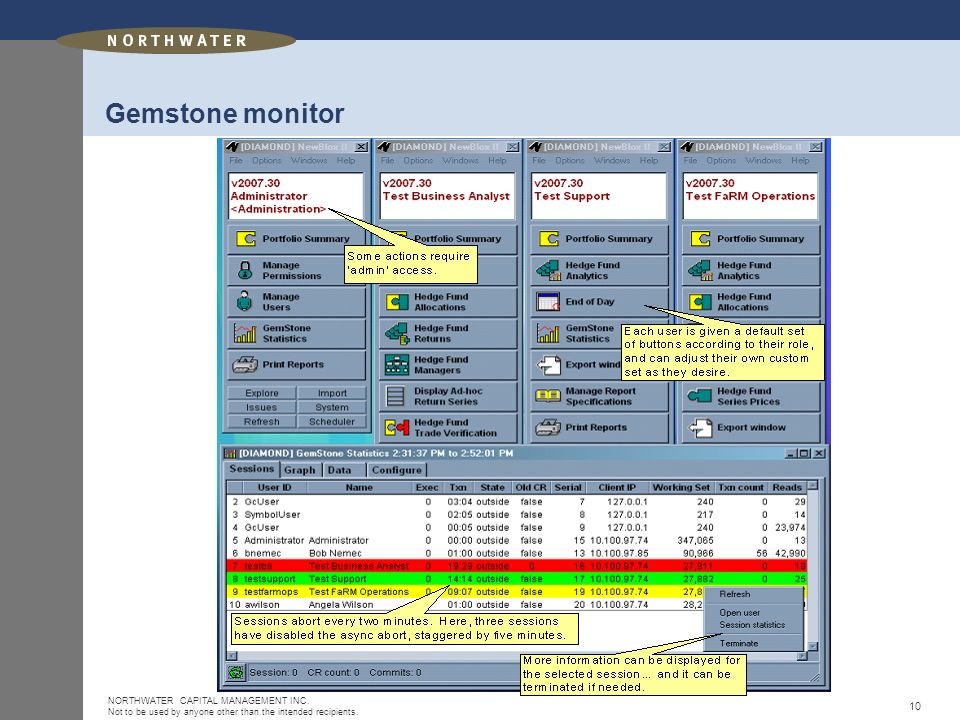Click Print Reports in Administrator window

296,364
